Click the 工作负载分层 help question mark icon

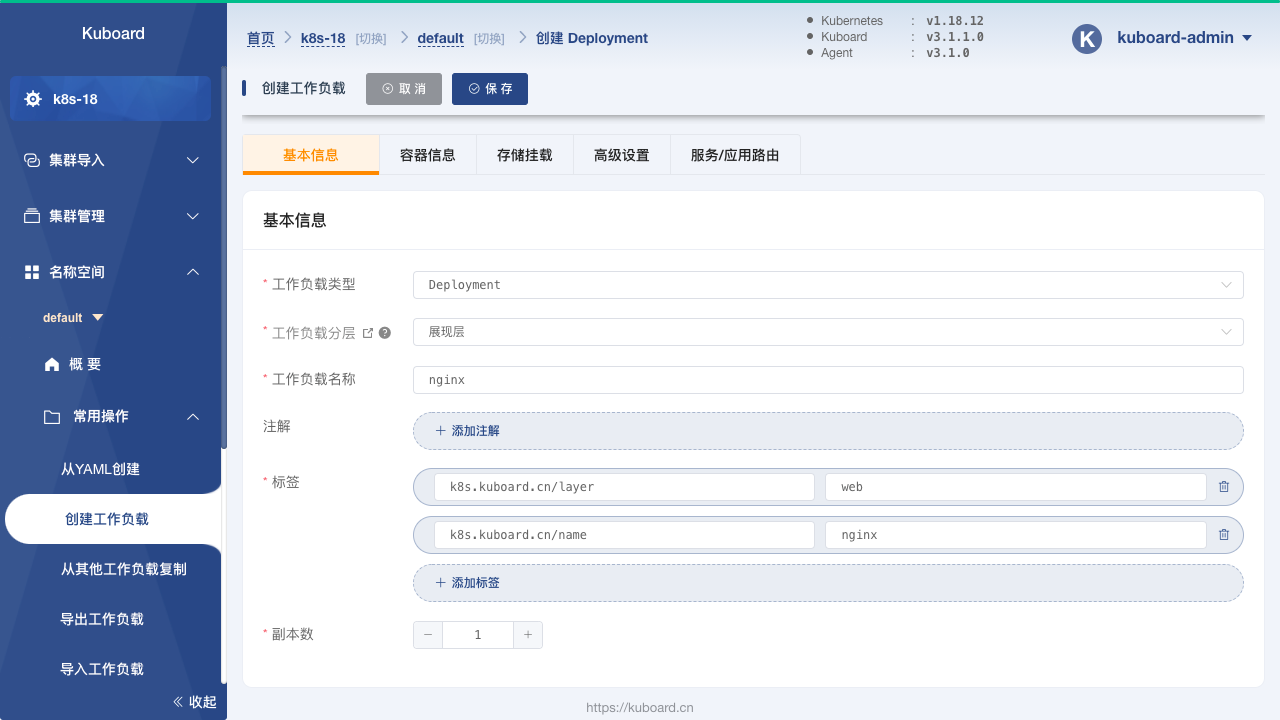[385, 333]
